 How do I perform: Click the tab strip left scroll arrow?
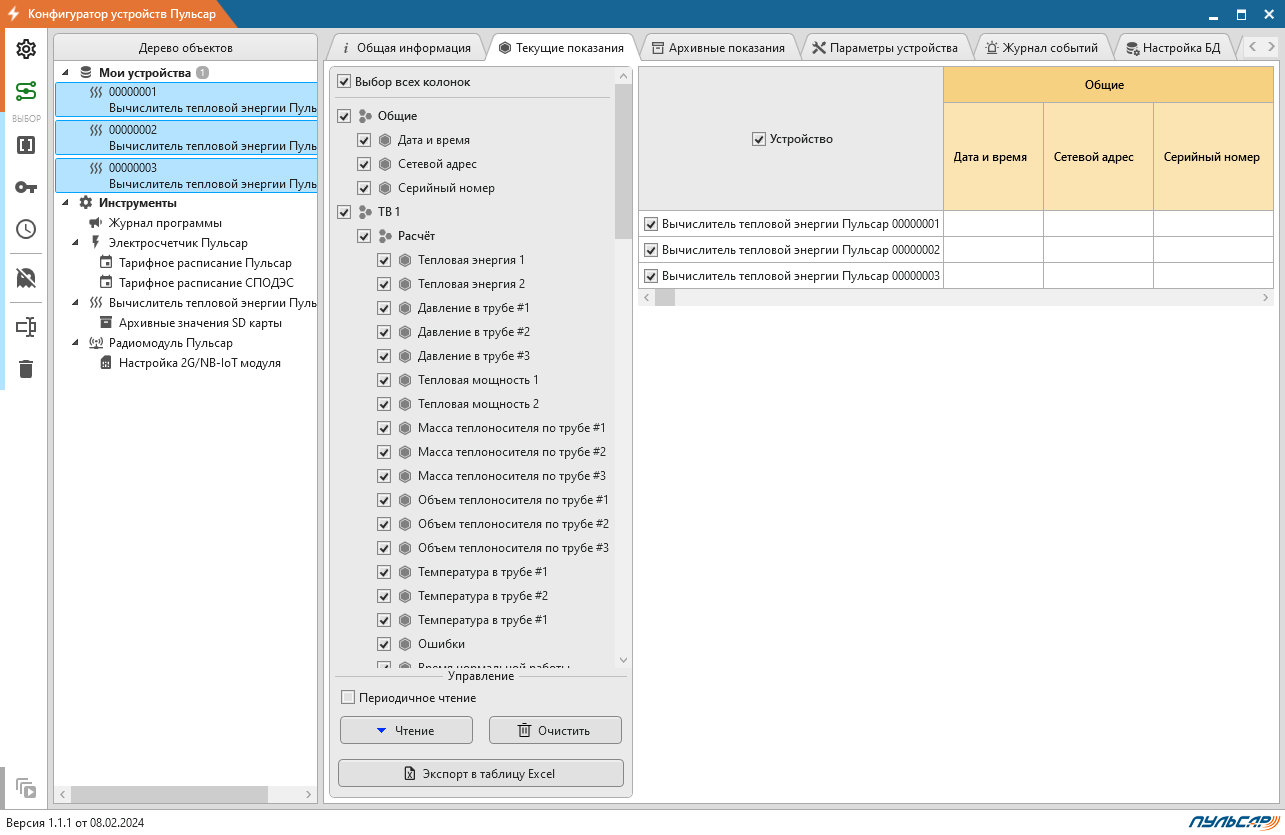[1251, 46]
